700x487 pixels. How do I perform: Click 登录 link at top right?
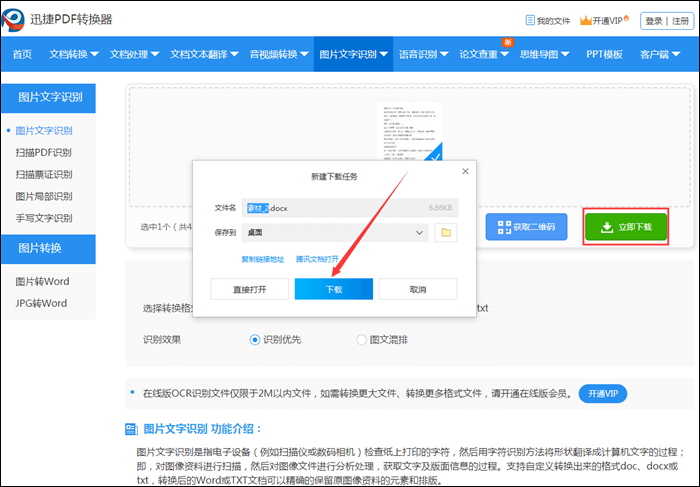[x=654, y=21]
